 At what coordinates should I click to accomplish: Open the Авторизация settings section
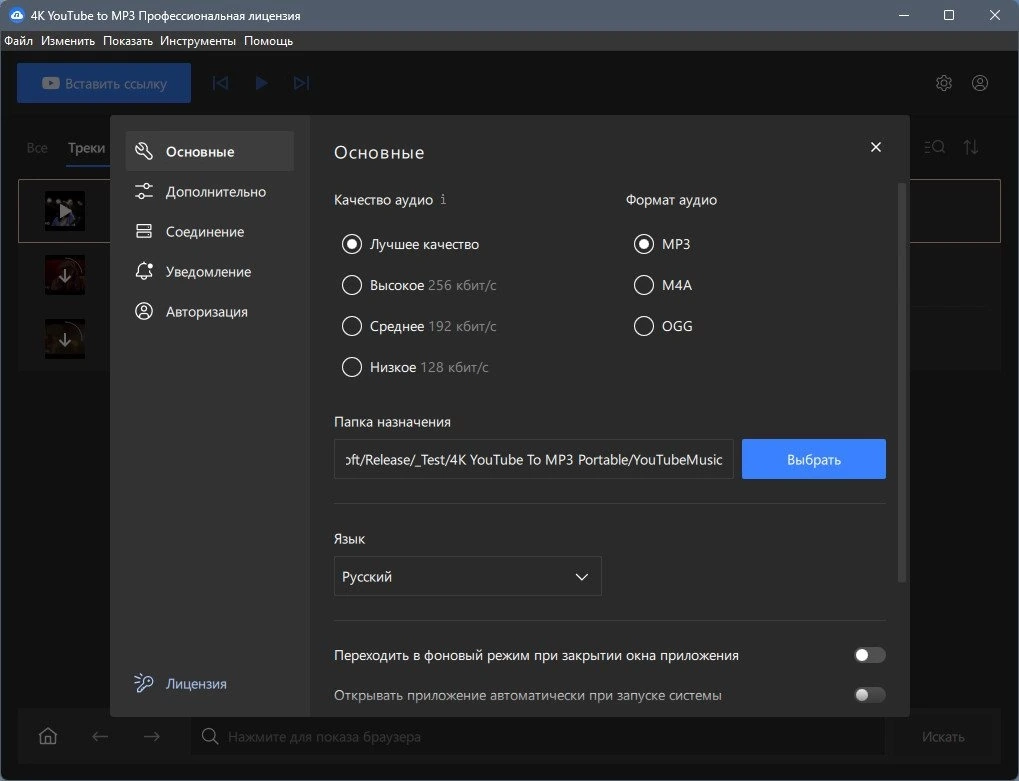coord(209,312)
